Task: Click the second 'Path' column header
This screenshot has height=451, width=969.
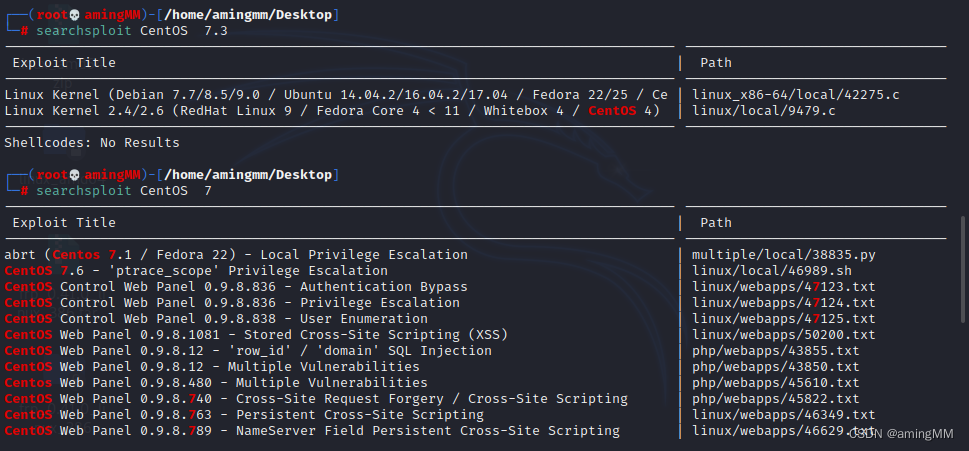Action: click(x=716, y=222)
